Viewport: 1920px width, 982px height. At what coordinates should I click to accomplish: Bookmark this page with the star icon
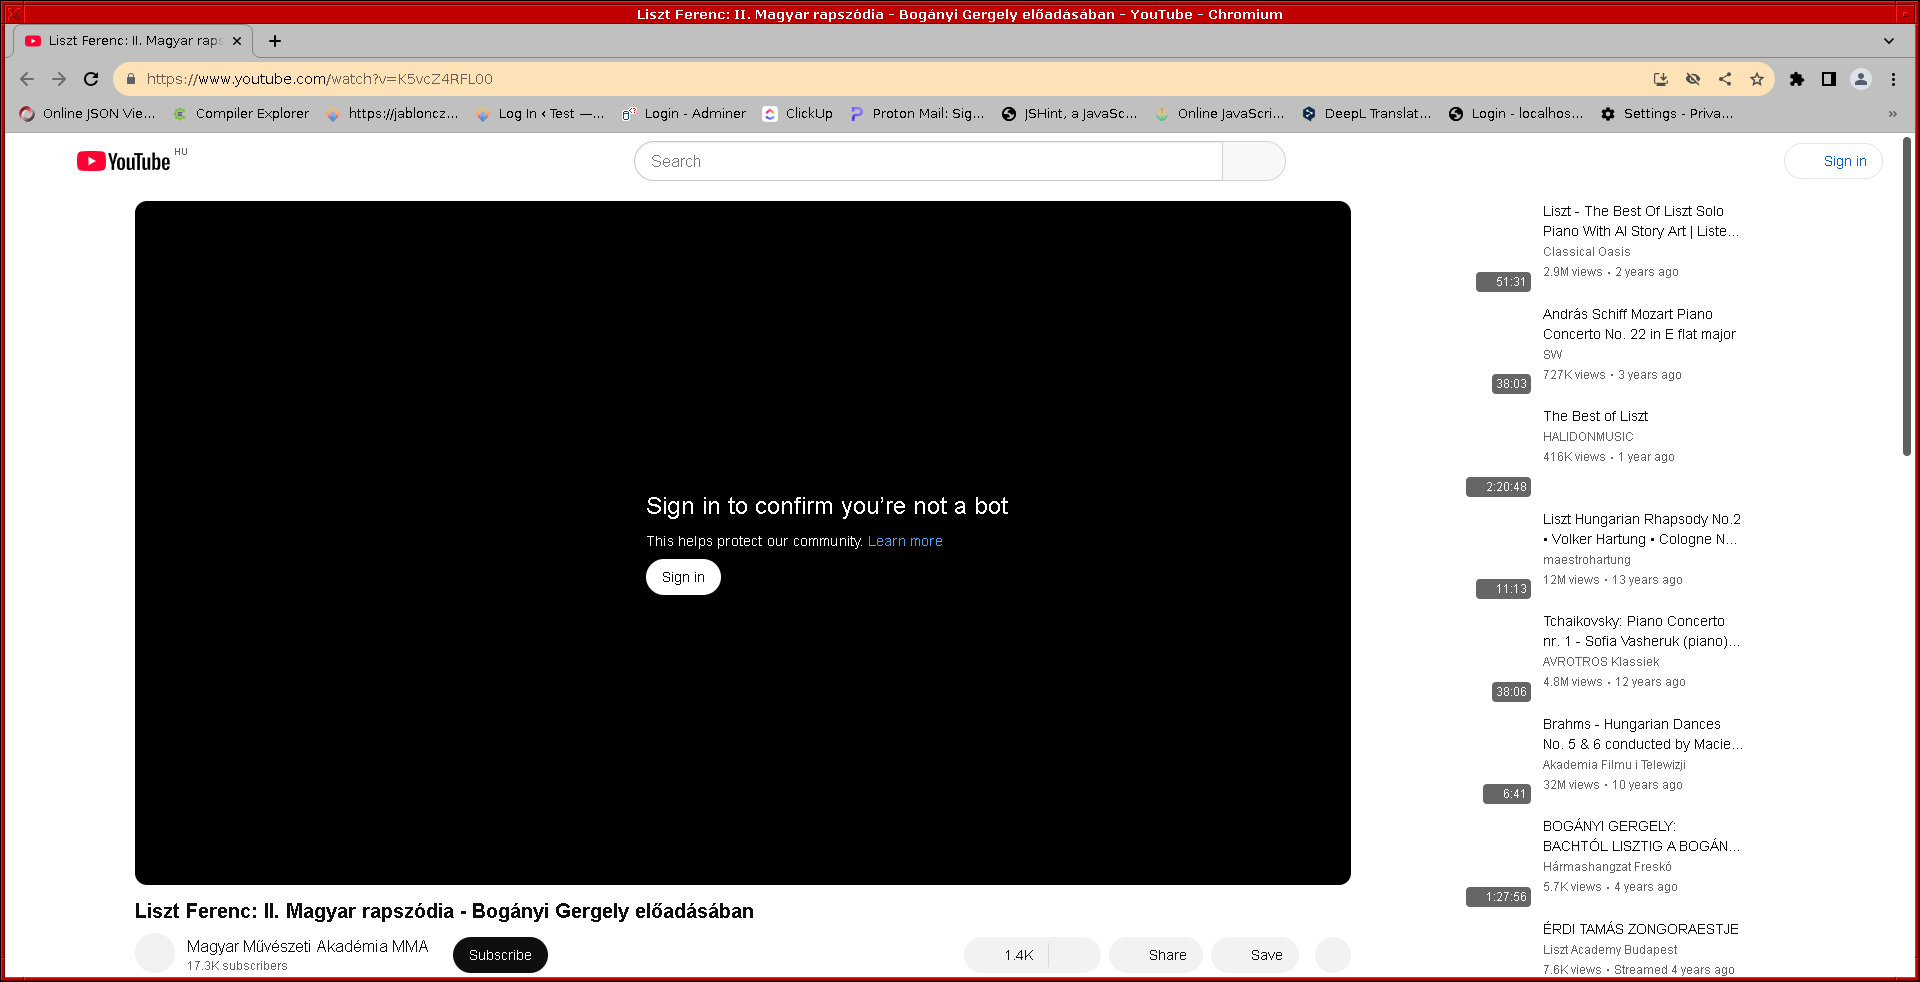1757,79
